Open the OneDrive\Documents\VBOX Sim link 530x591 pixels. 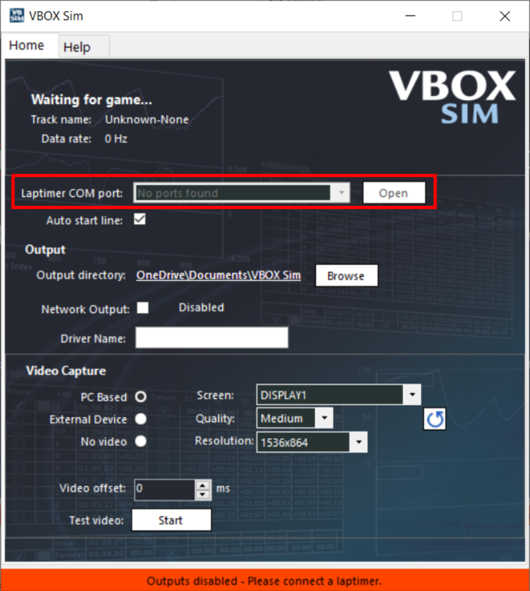pos(219,275)
